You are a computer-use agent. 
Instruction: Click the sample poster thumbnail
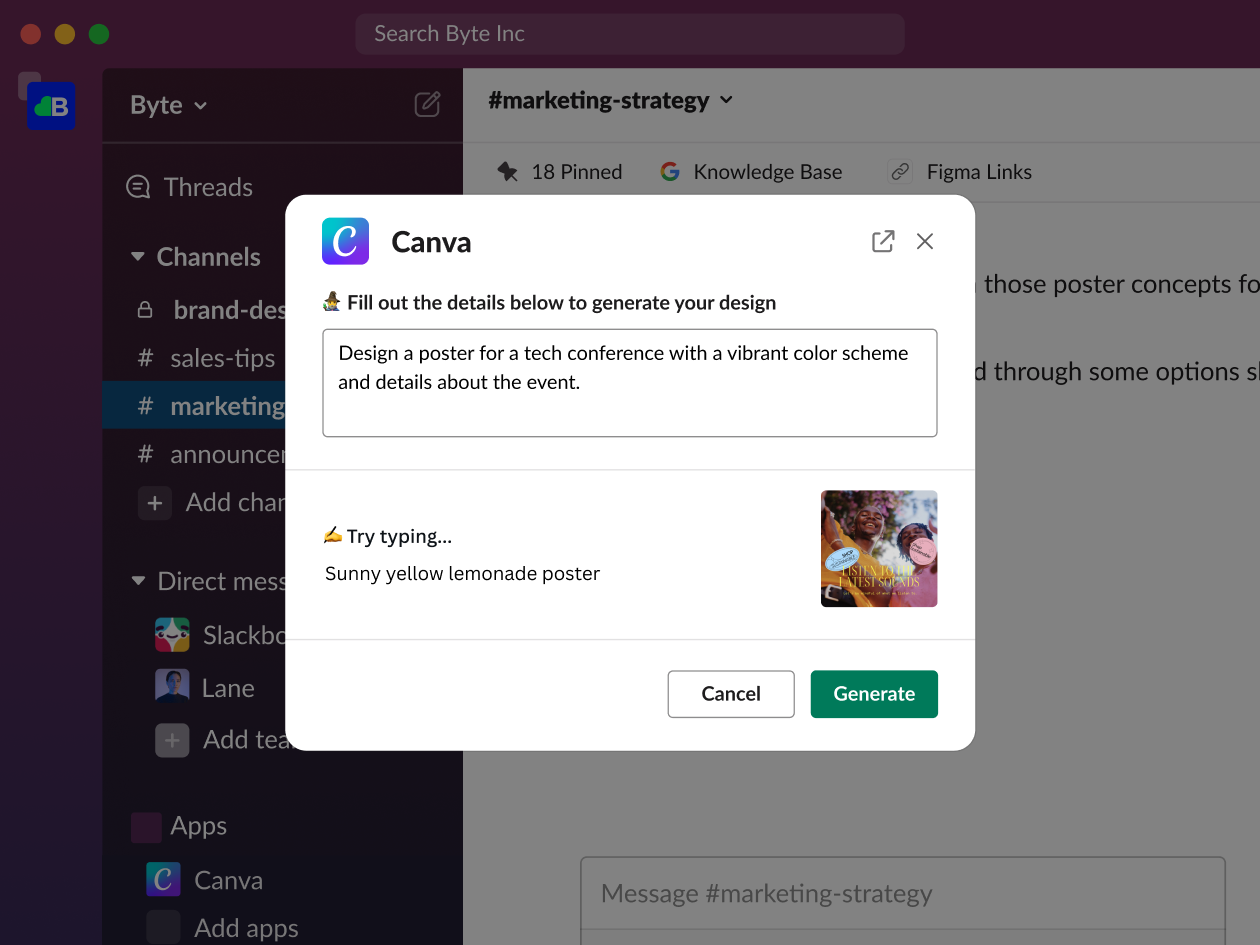click(x=879, y=549)
